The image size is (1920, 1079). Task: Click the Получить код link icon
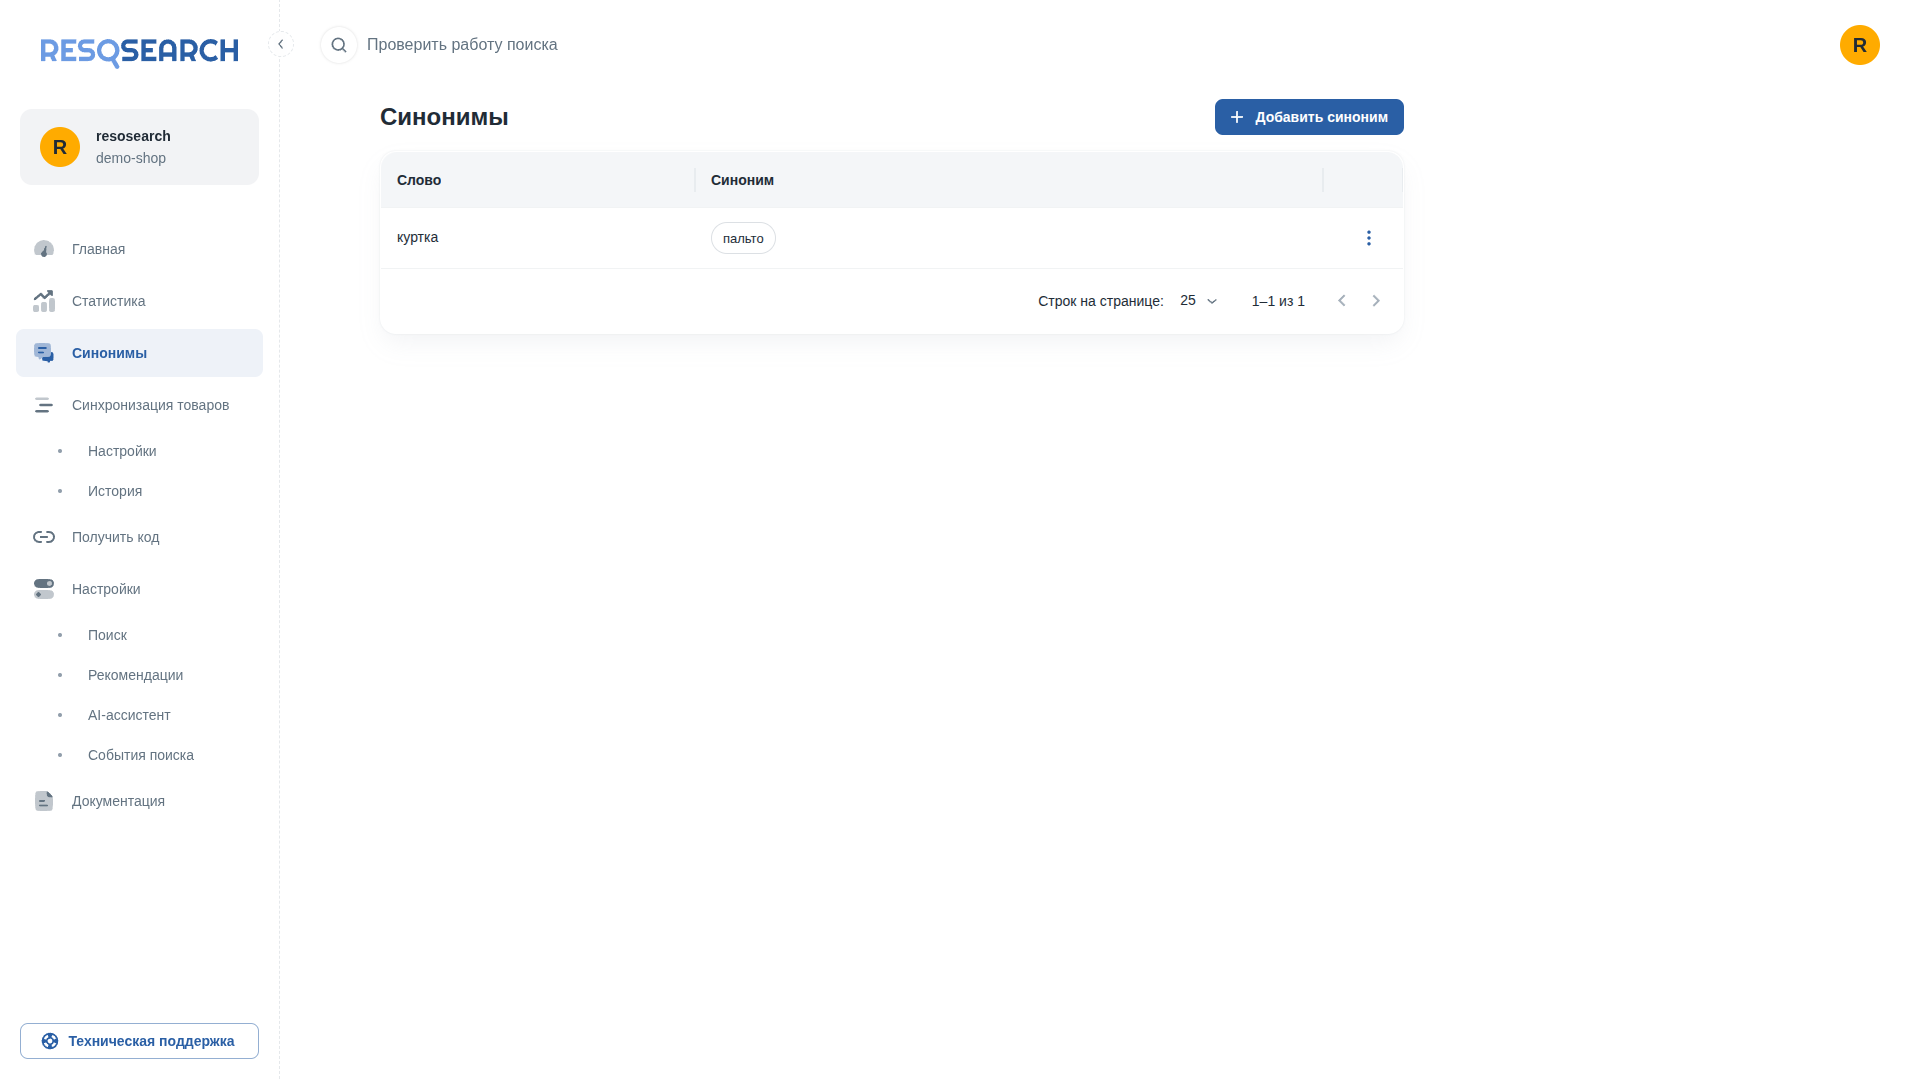[x=44, y=537]
